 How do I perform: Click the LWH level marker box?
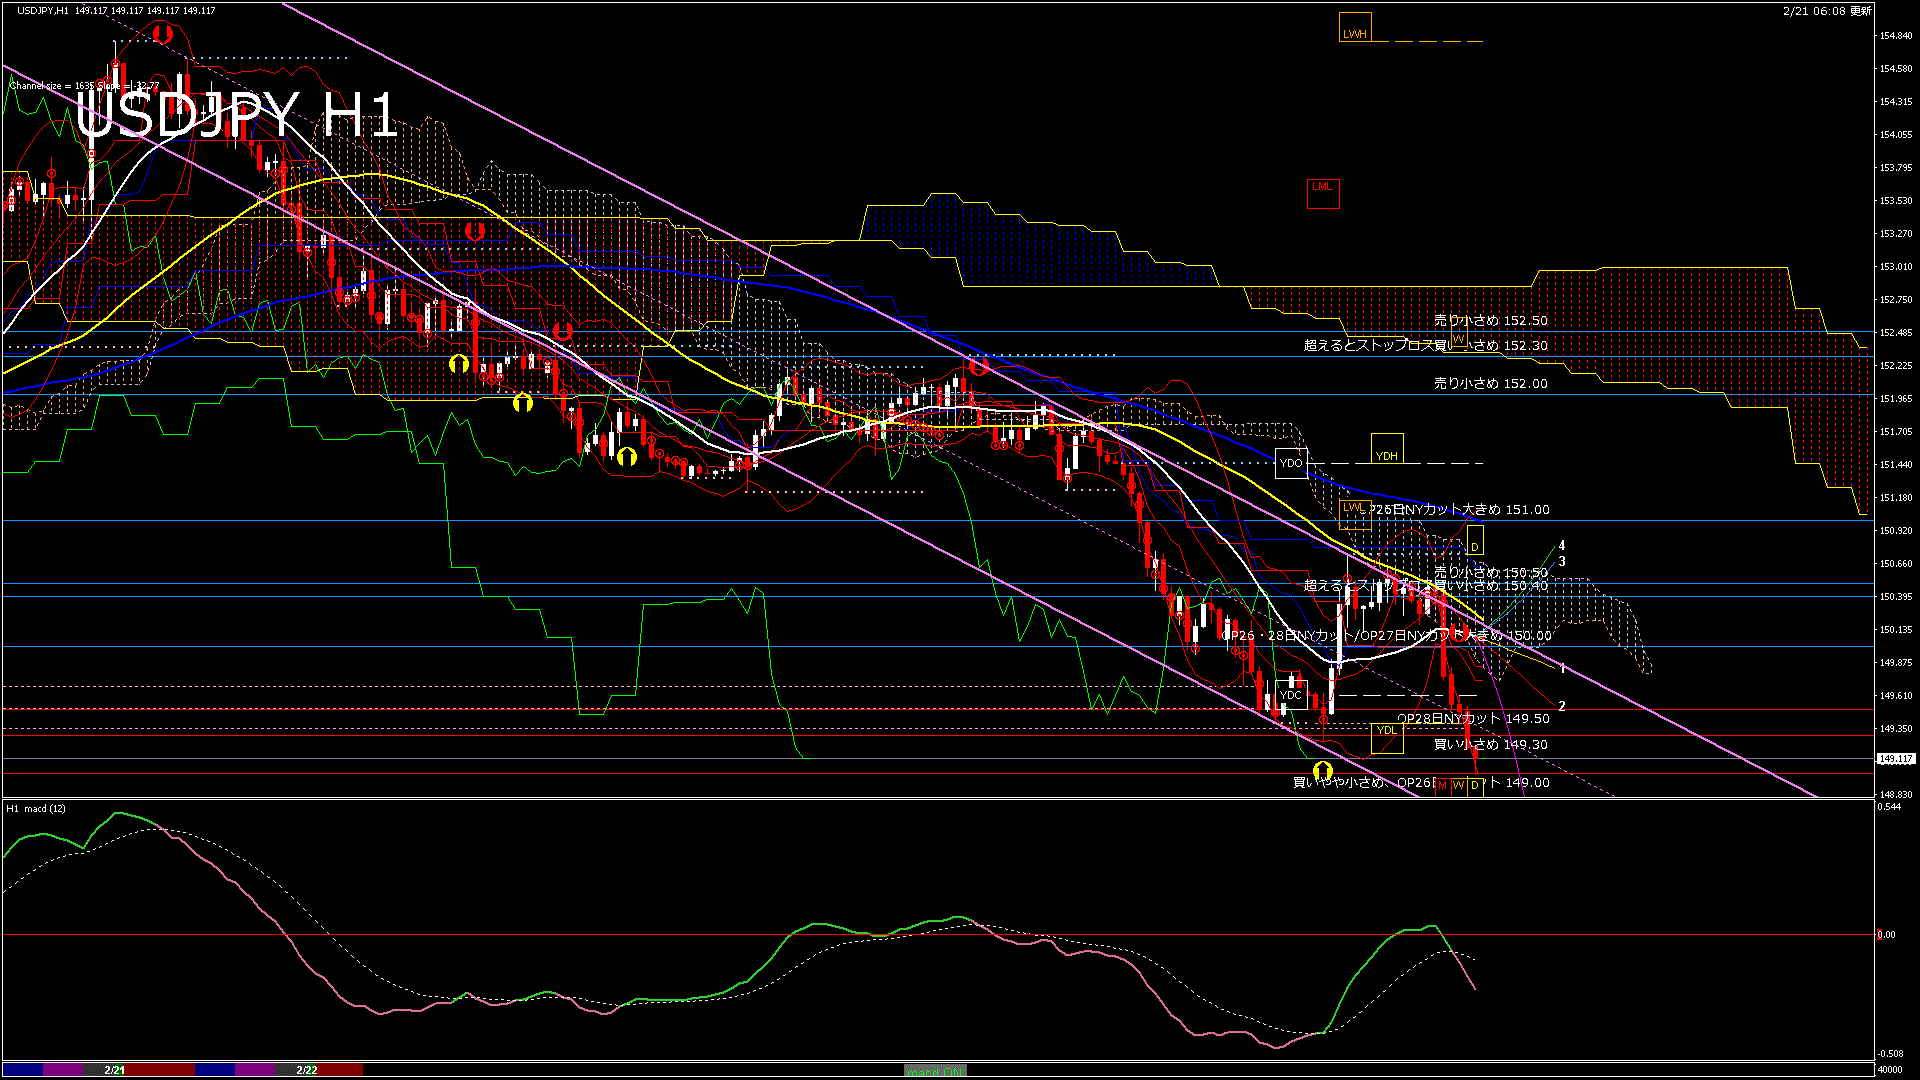(x=1355, y=27)
